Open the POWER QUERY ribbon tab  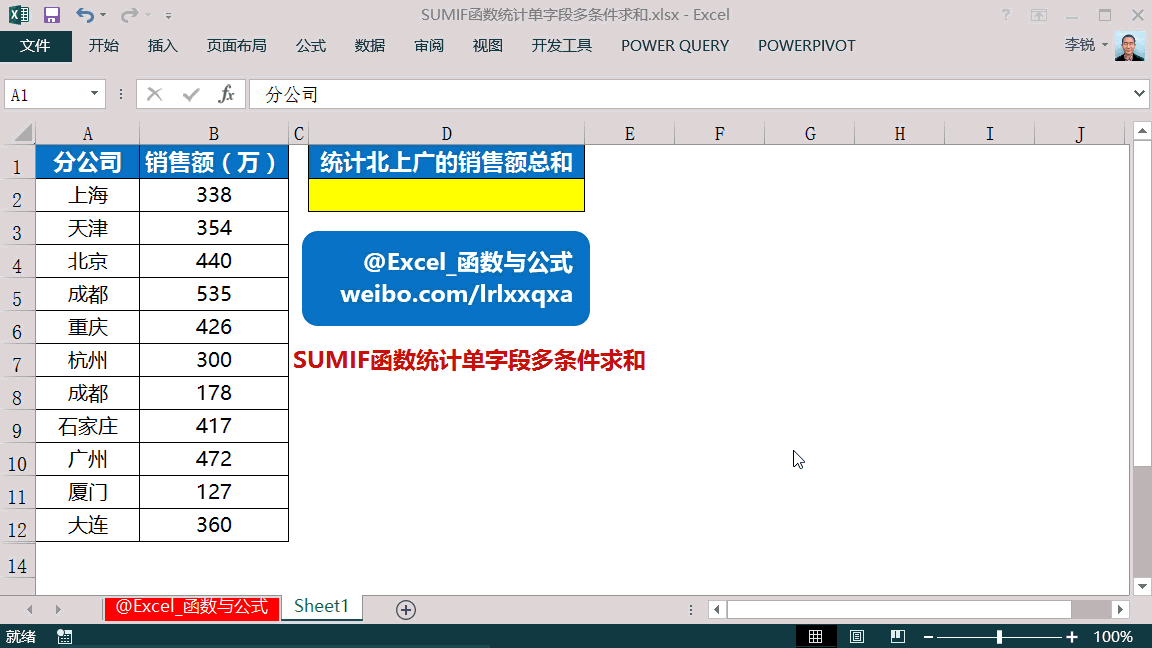[674, 45]
